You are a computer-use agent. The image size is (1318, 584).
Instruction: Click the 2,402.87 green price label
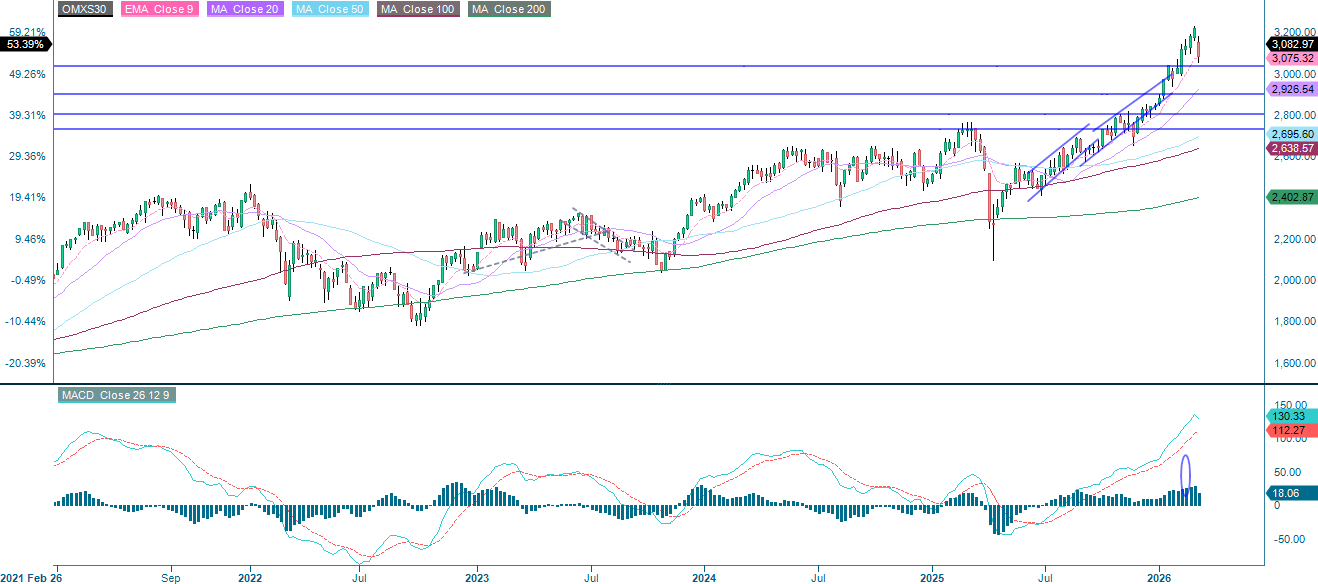coord(1290,196)
